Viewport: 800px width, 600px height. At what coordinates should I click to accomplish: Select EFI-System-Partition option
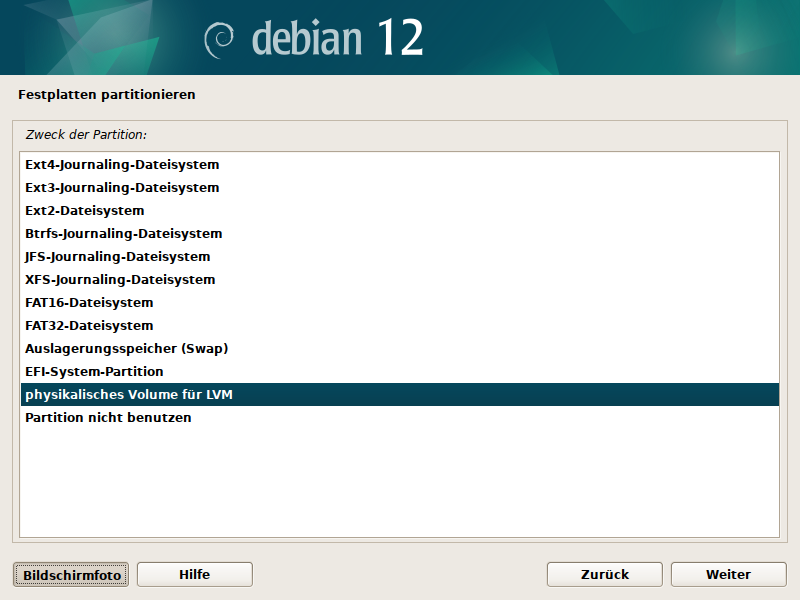click(94, 371)
